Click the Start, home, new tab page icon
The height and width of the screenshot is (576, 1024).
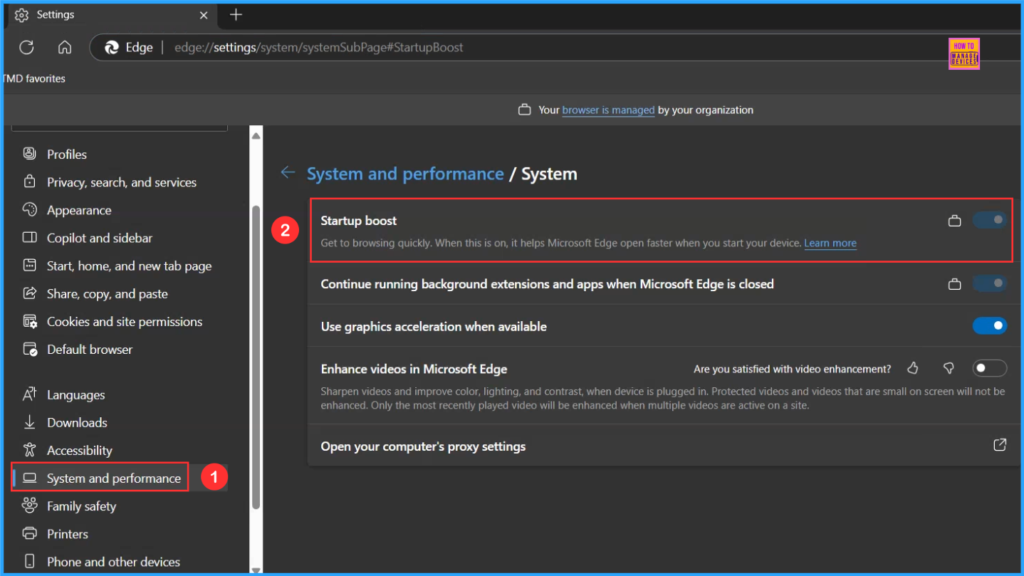click(29, 265)
